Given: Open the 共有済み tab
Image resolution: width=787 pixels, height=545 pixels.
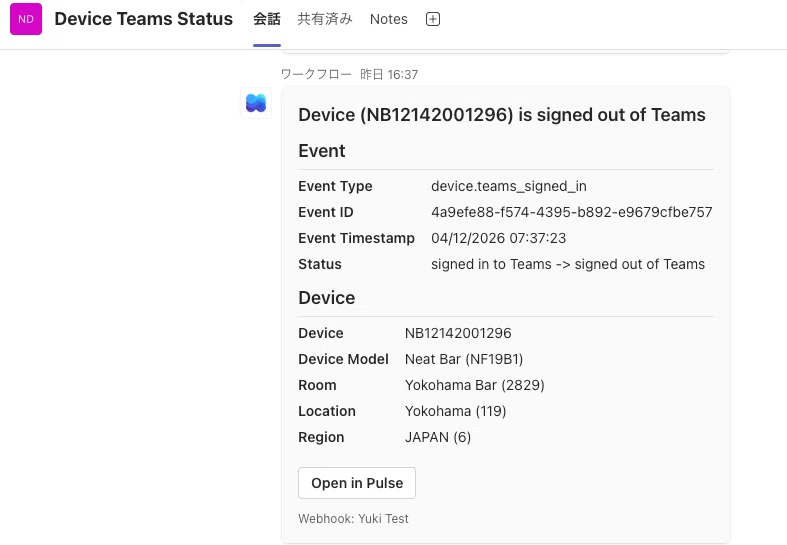Looking at the screenshot, I should pos(325,19).
